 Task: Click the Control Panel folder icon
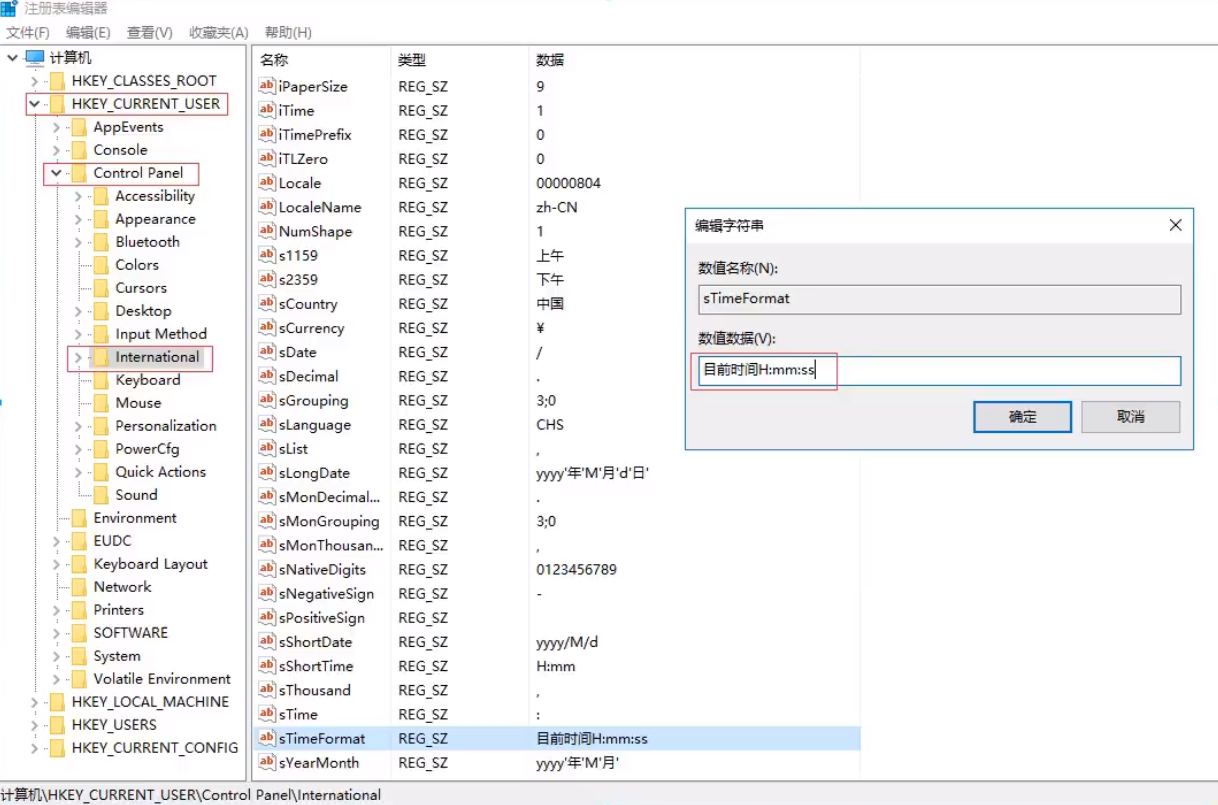79,173
